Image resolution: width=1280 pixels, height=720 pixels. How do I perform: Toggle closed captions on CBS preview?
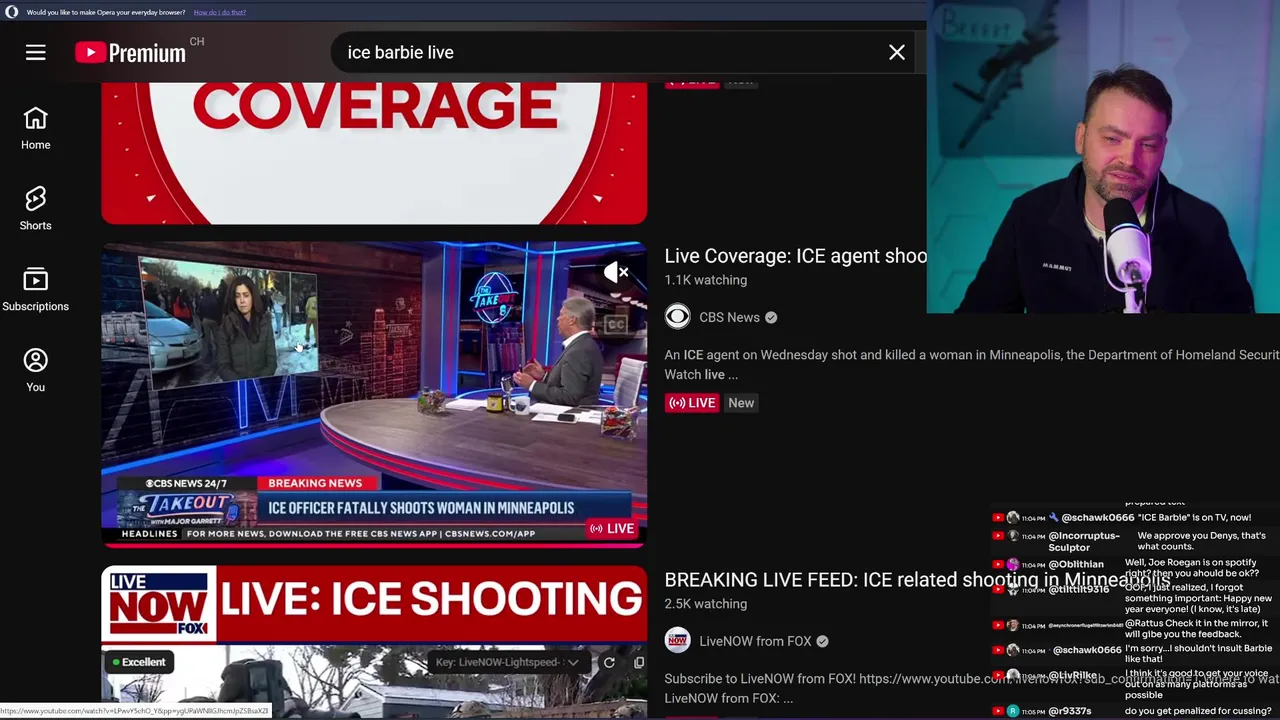pyautogui.click(x=615, y=324)
